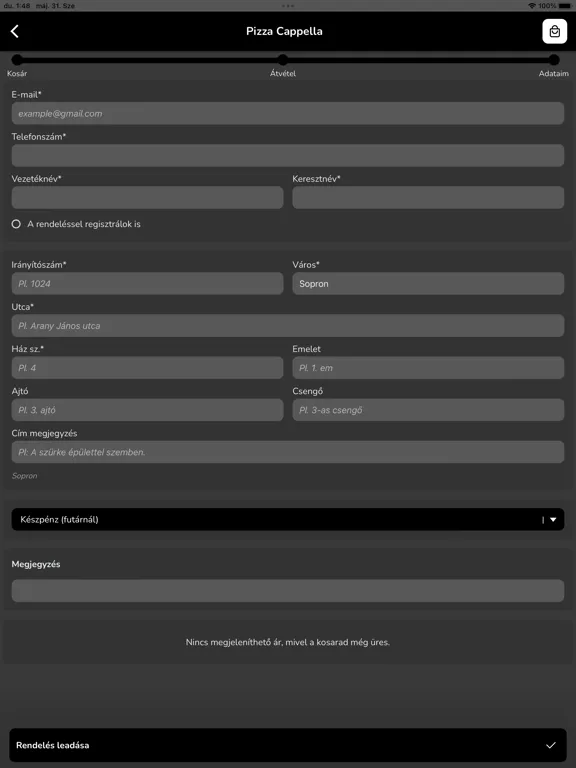The image size is (576, 768).
Task: Click the Kosár step label
Action: tap(17, 73)
